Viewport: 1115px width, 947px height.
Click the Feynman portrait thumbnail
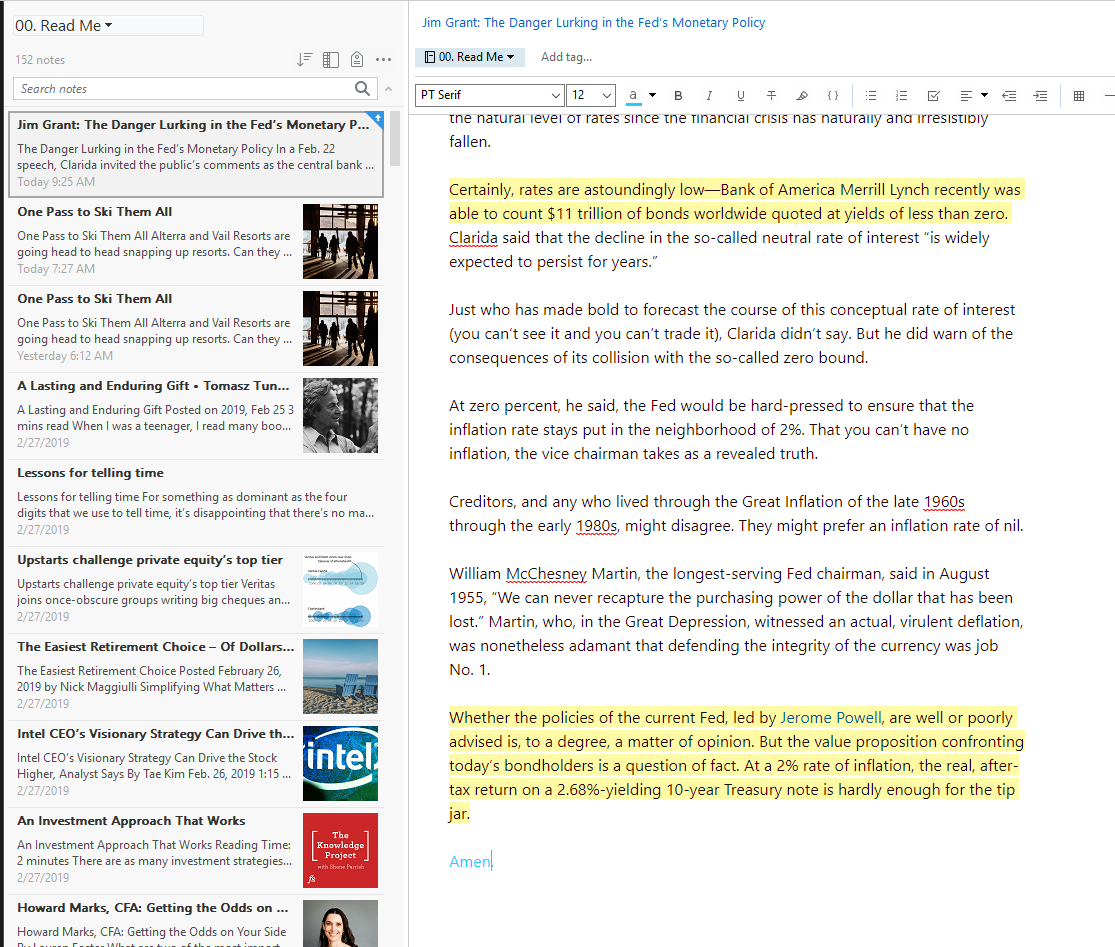pyautogui.click(x=340, y=415)
